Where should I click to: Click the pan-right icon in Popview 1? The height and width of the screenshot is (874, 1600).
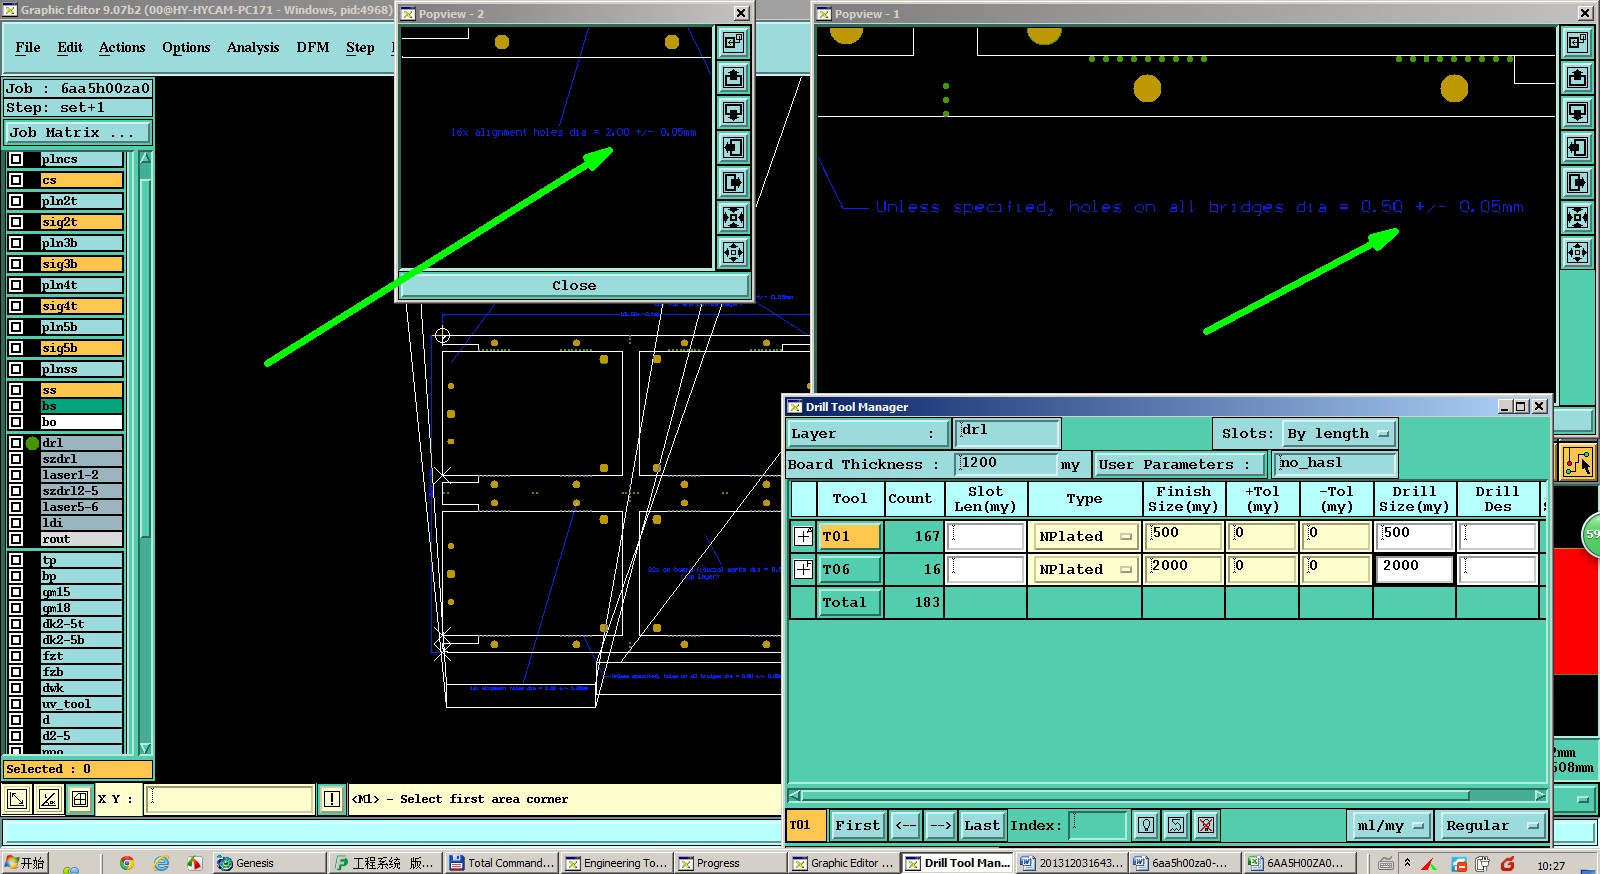coord(1577,182)
